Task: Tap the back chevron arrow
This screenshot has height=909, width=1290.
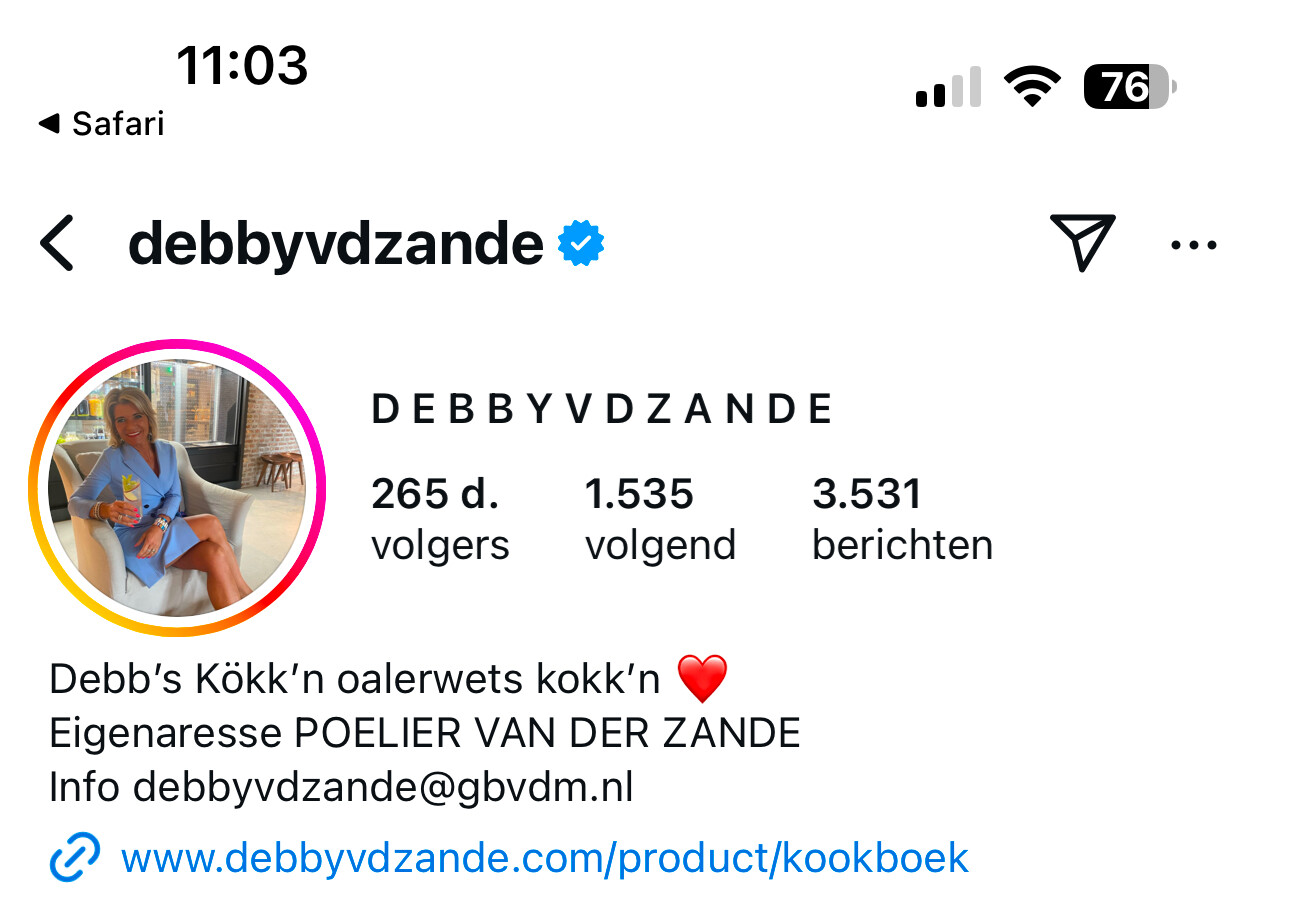Action: tap(57, 244)
